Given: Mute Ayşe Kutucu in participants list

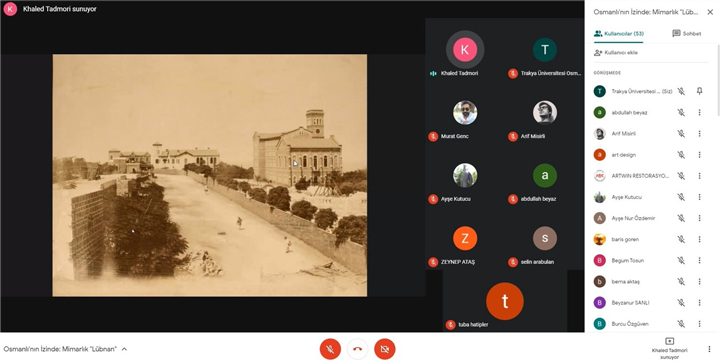Looking at the screenshot, I should (681, 197).
